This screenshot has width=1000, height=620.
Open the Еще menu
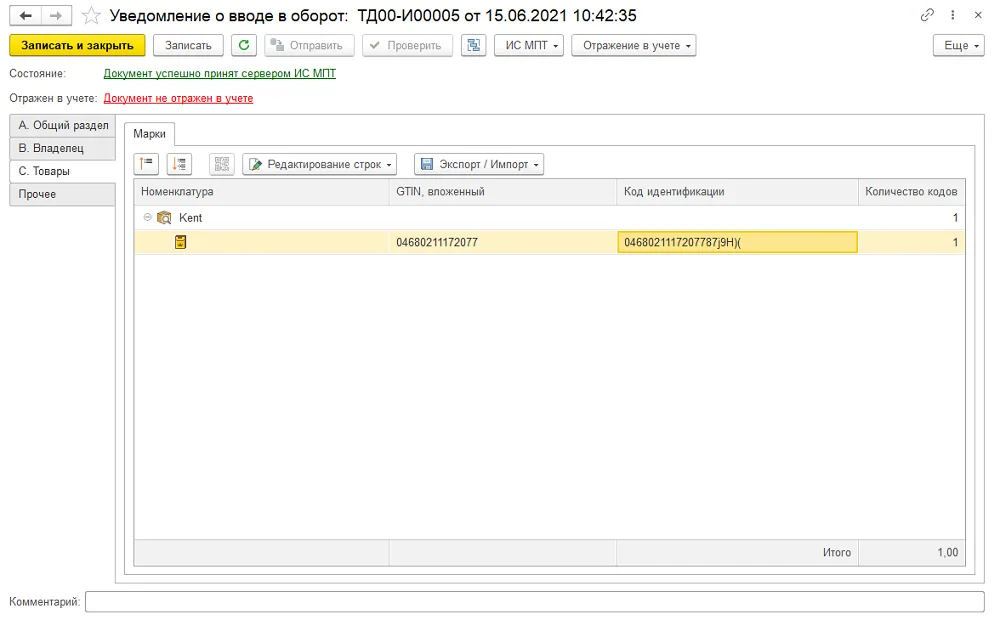959,45
